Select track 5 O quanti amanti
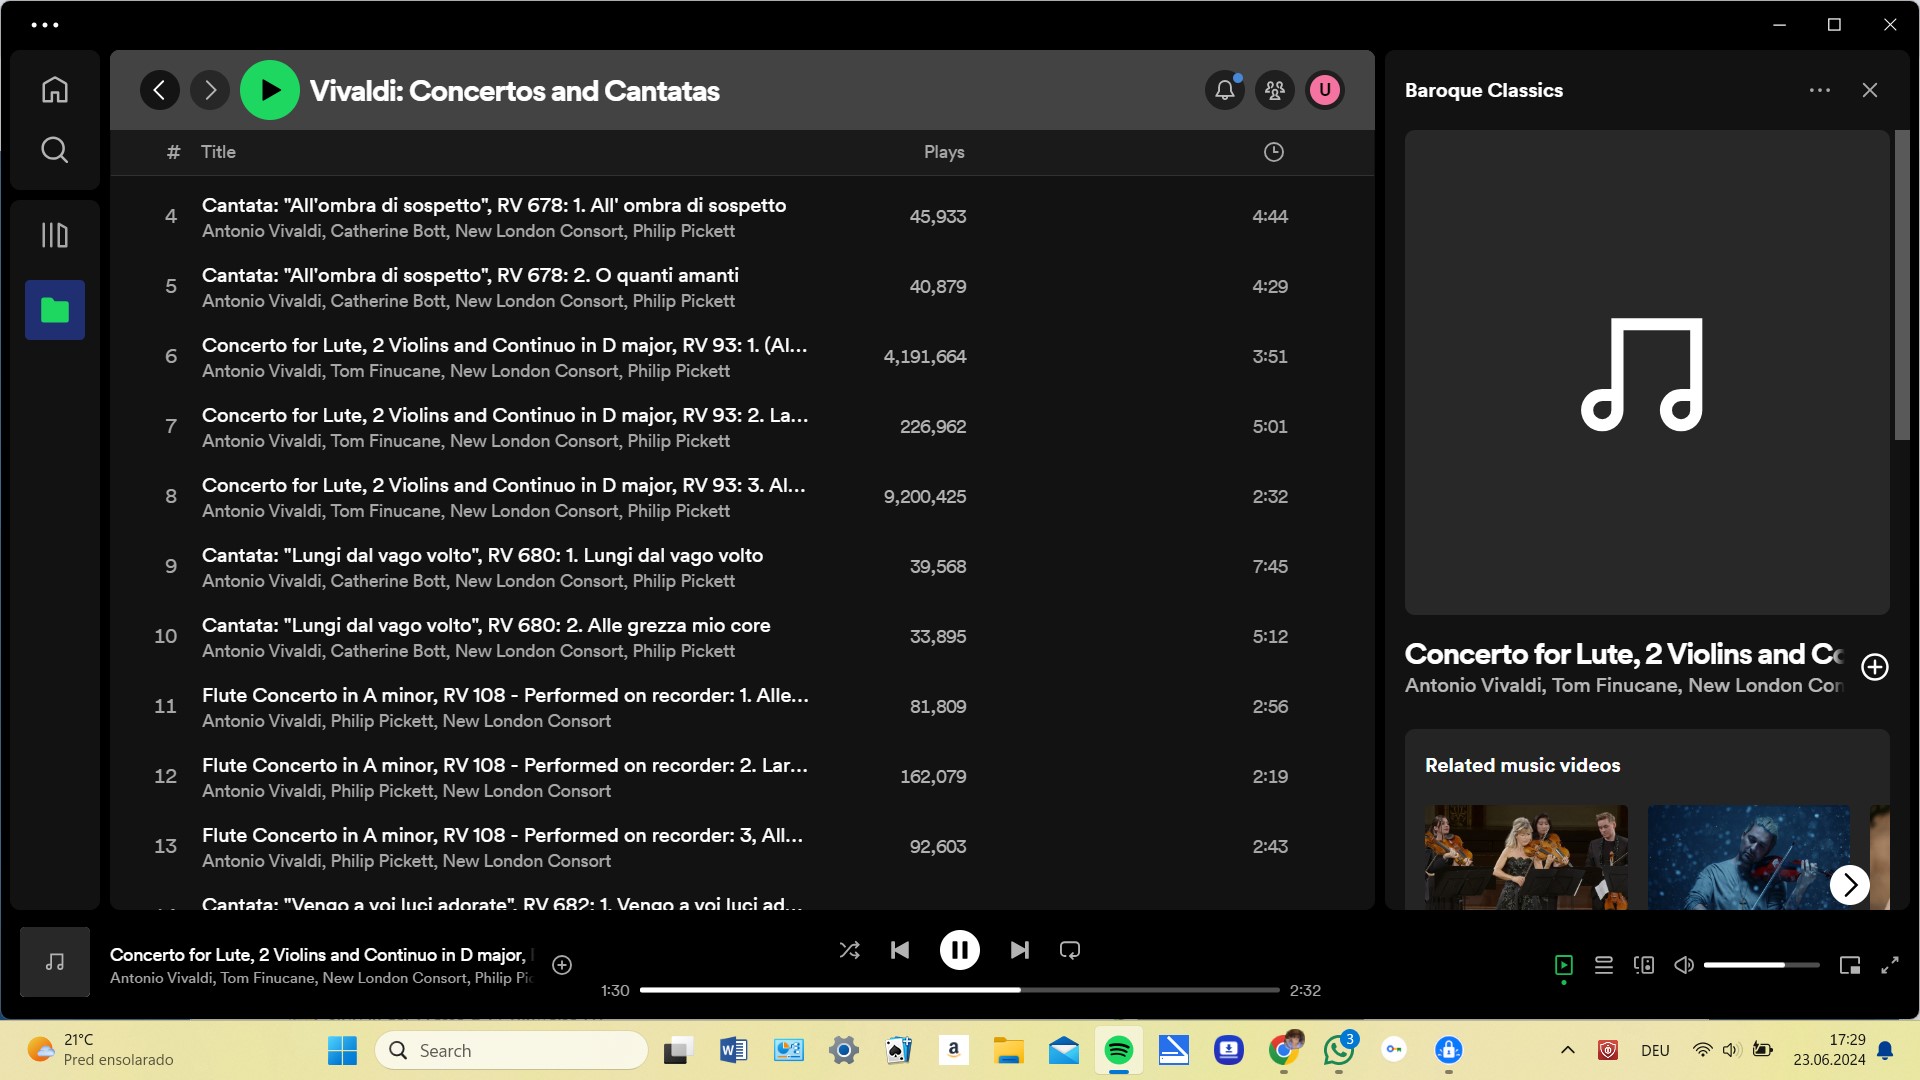Screen dimensions: 1920x1080 click(x=742, y=287)
